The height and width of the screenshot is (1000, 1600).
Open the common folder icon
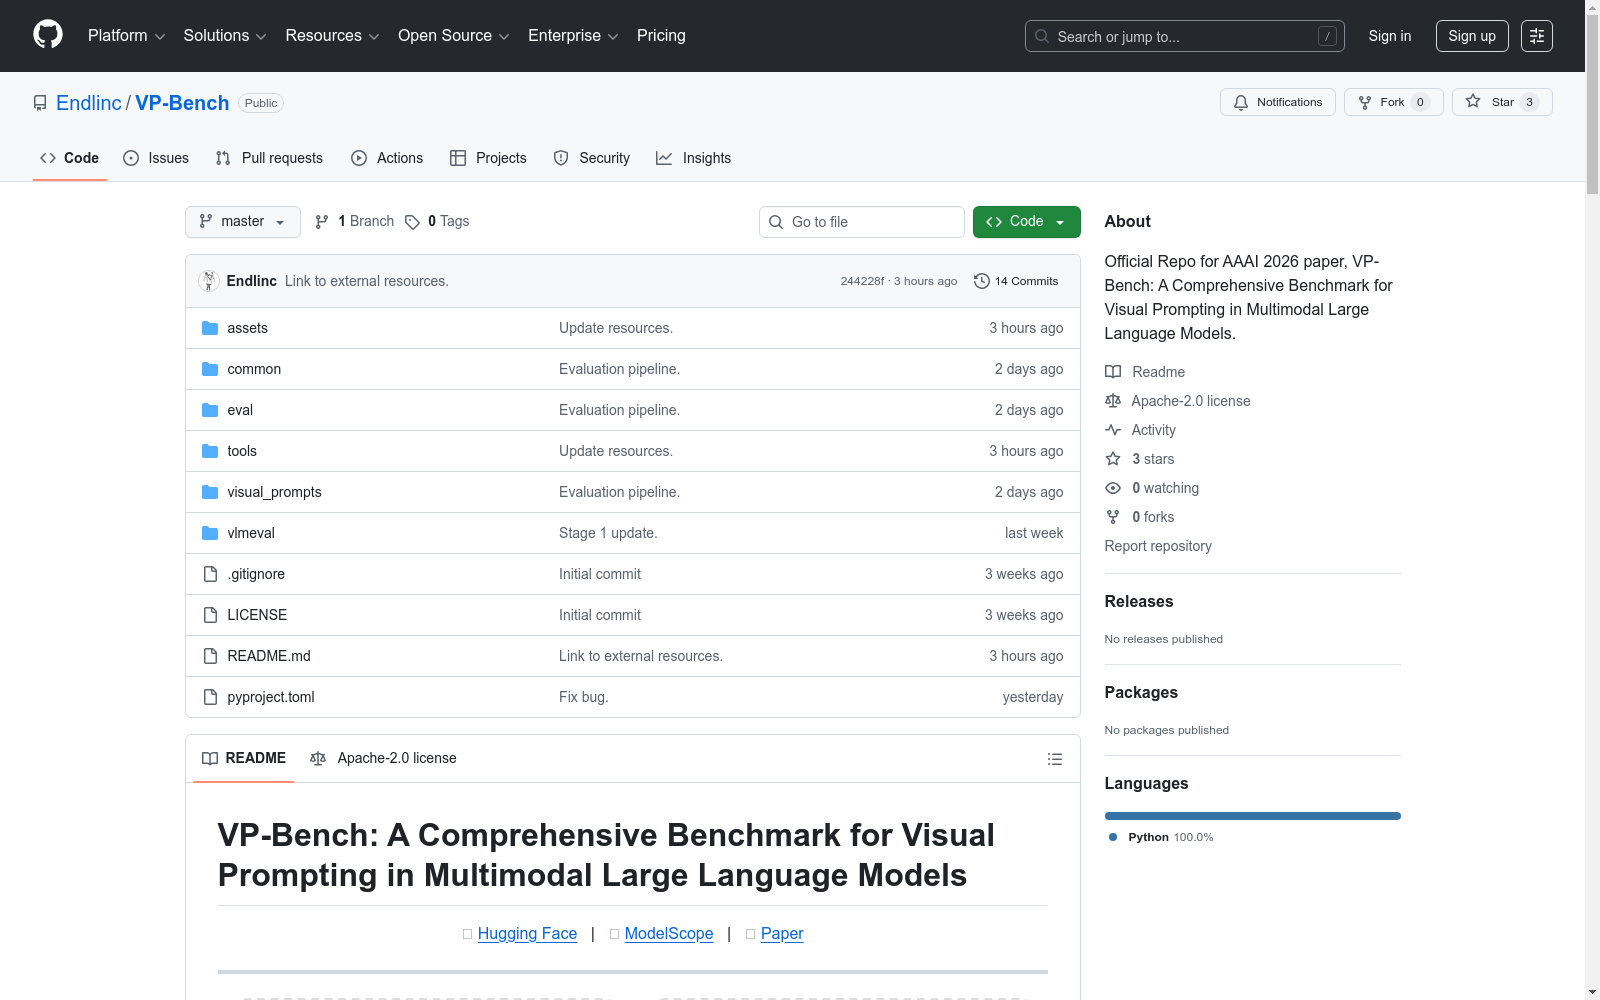tap(210, 369)
